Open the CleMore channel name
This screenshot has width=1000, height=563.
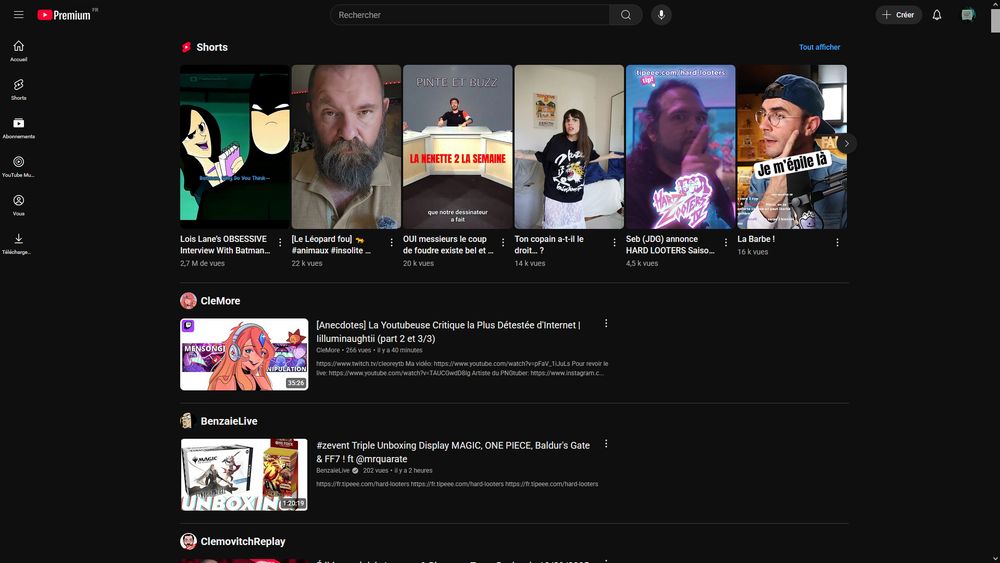click(x=220, y=301)
